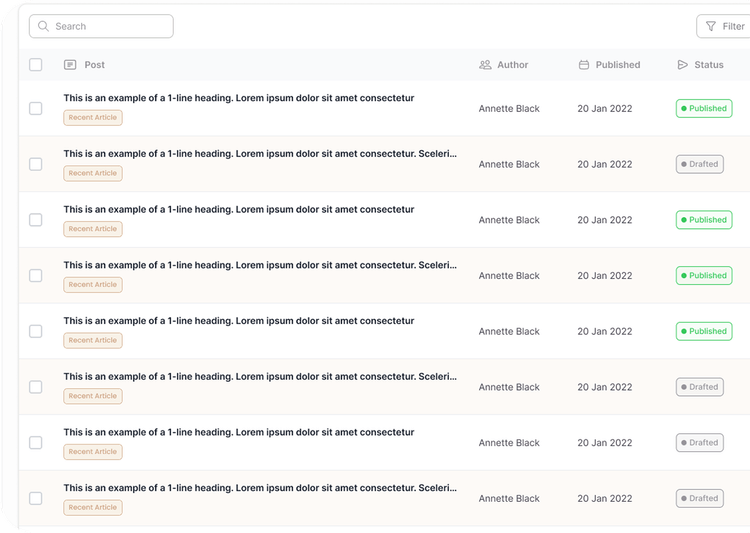This screenshot has width=750, height=533.
Task: Click the funnel filter icon
Action: pos(711,26)
